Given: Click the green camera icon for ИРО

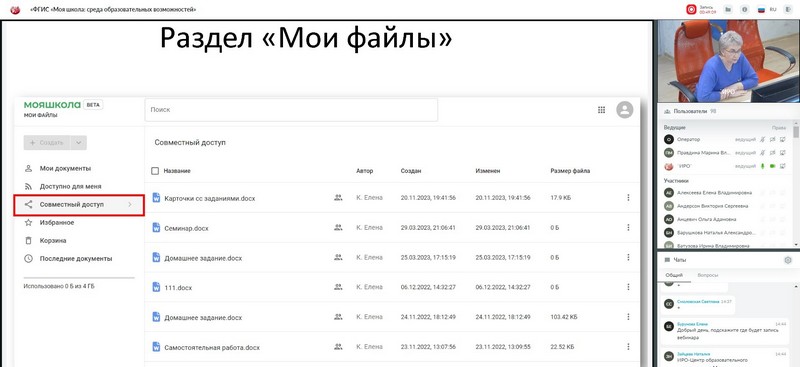Looking at the screenshot, I should [773, 166].
